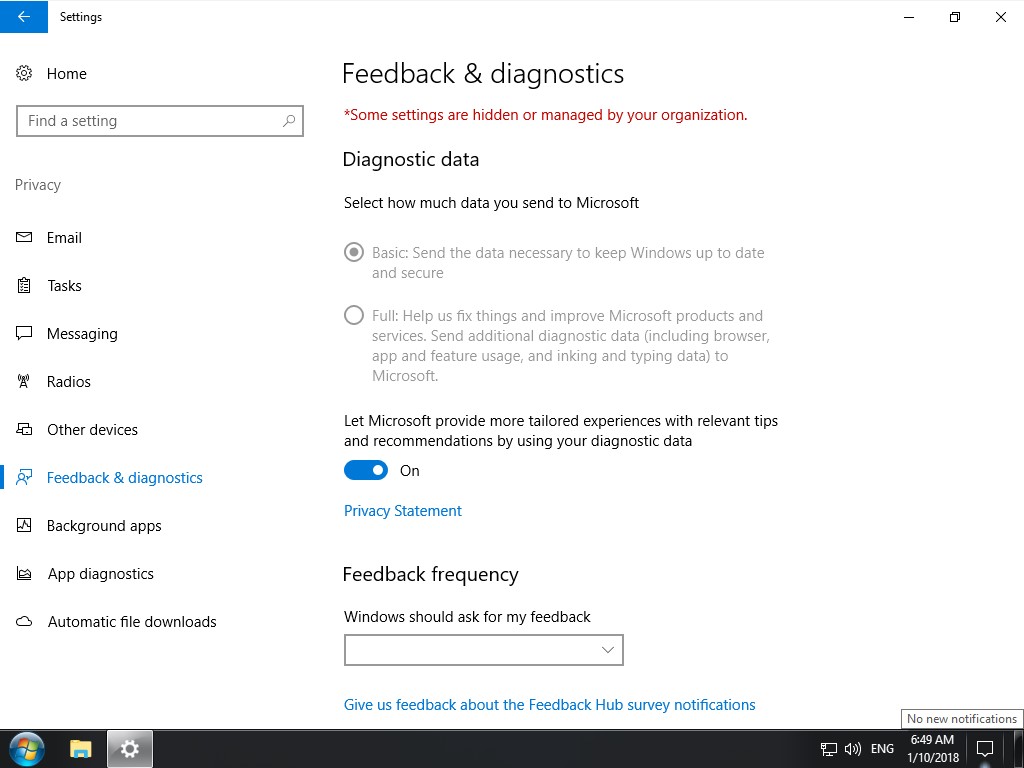Click the 'Diagnostic data' heading
1024x768 pixels.
411,159
